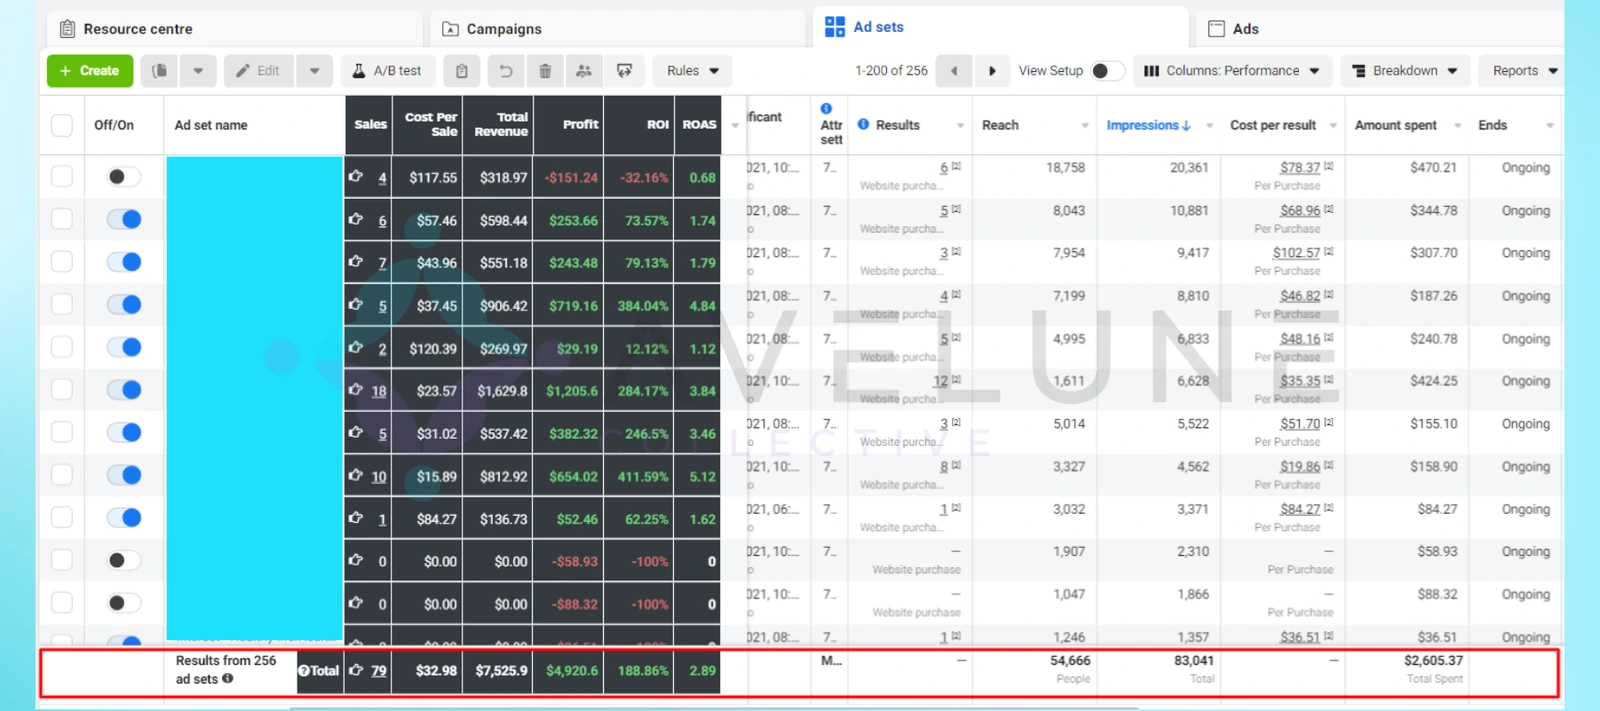Click refresh icon in the $23.57 row
This screenshot has width=1600, height=711.
tap(356, 390)
